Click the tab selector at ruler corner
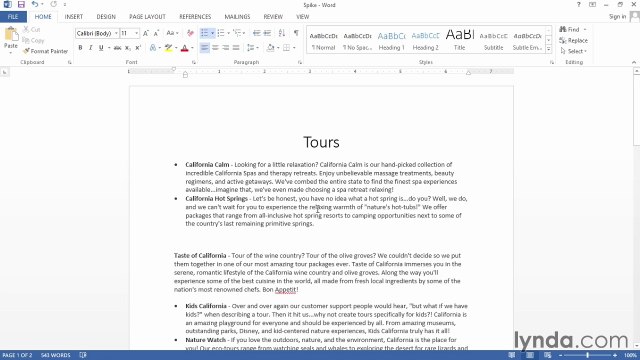The width and height of the screenshot is (640, 360). pos(4,72)
